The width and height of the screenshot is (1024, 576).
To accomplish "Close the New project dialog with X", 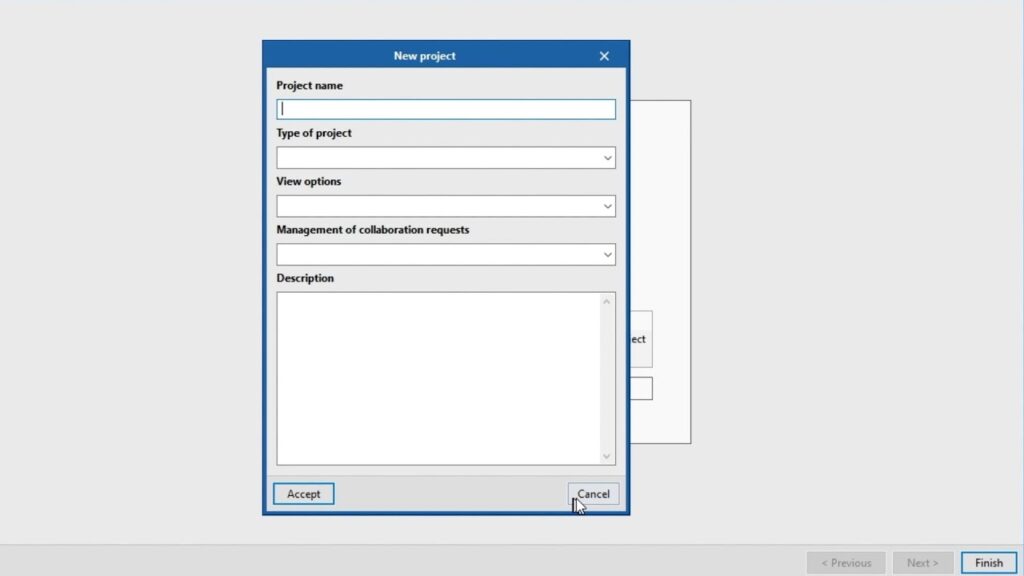I will point(604,56).
